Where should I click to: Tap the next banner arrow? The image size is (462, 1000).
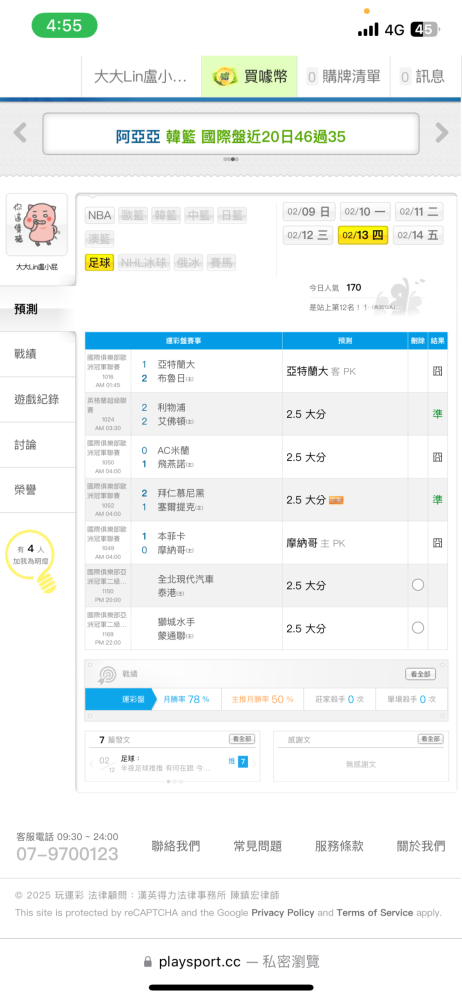442,133
